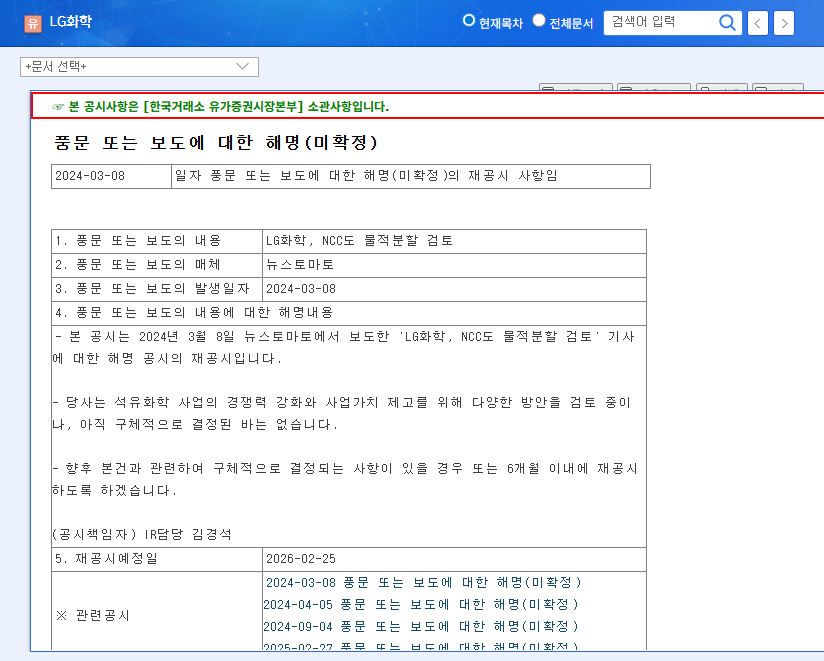Click the '5. 재공시예정일' label cell
The width and height of the screenshot is (824, 661).
pos(157,559)
